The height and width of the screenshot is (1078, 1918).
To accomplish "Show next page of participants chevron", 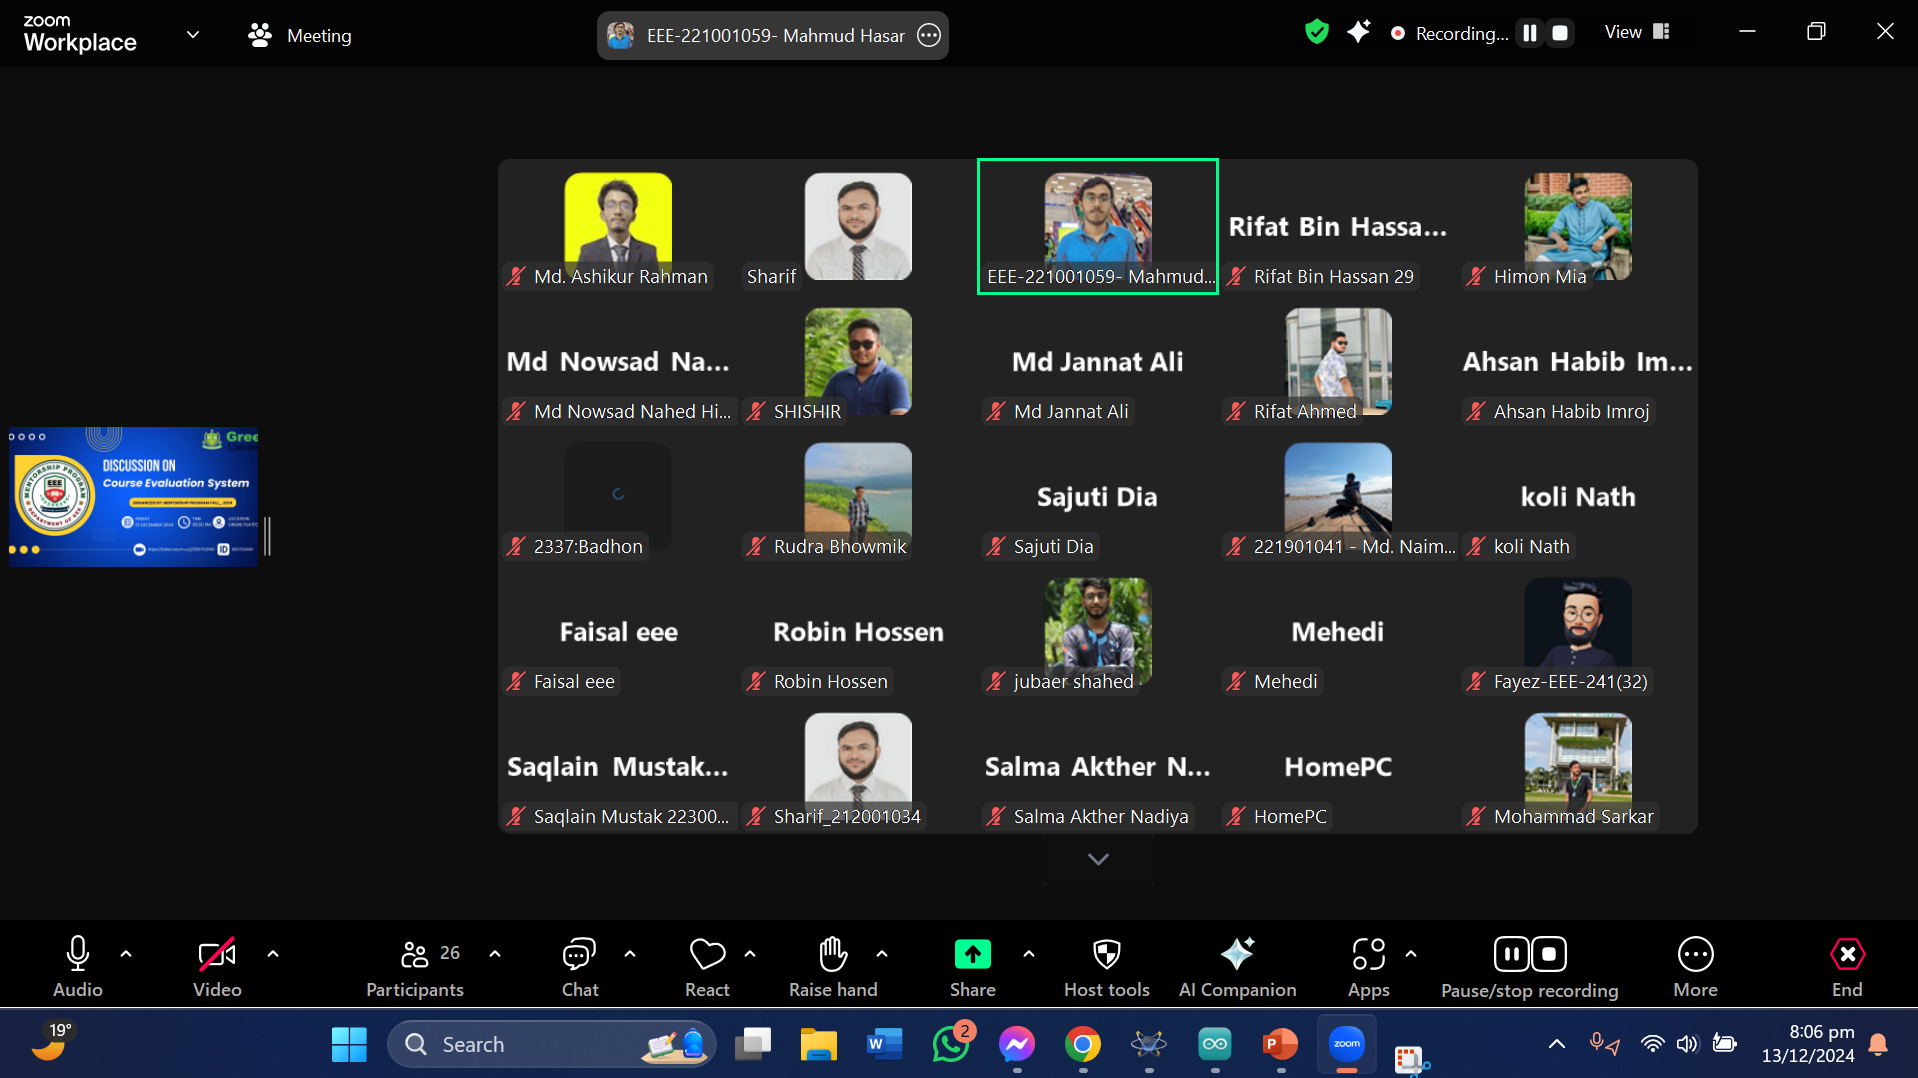I will click(x=1098, y=859).
